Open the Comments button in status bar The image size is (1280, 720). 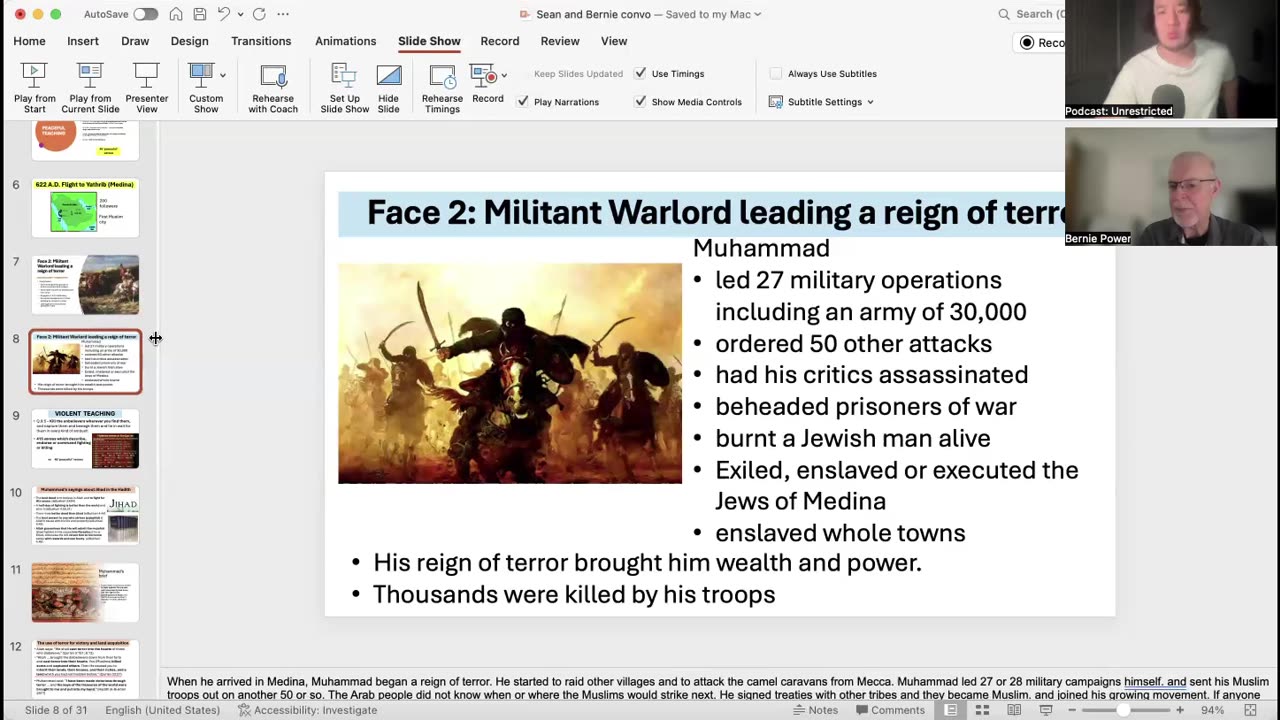(x=888, y=710)
